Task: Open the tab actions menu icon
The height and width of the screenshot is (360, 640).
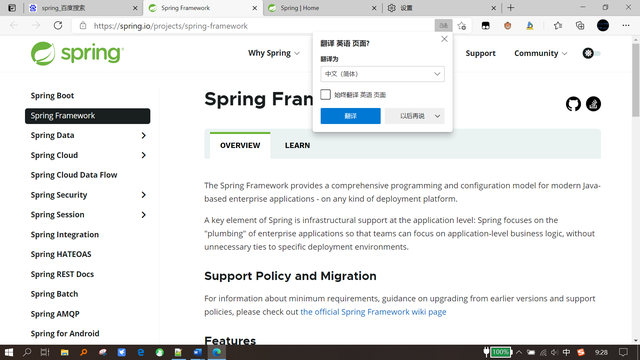Action: click(12, 8)
